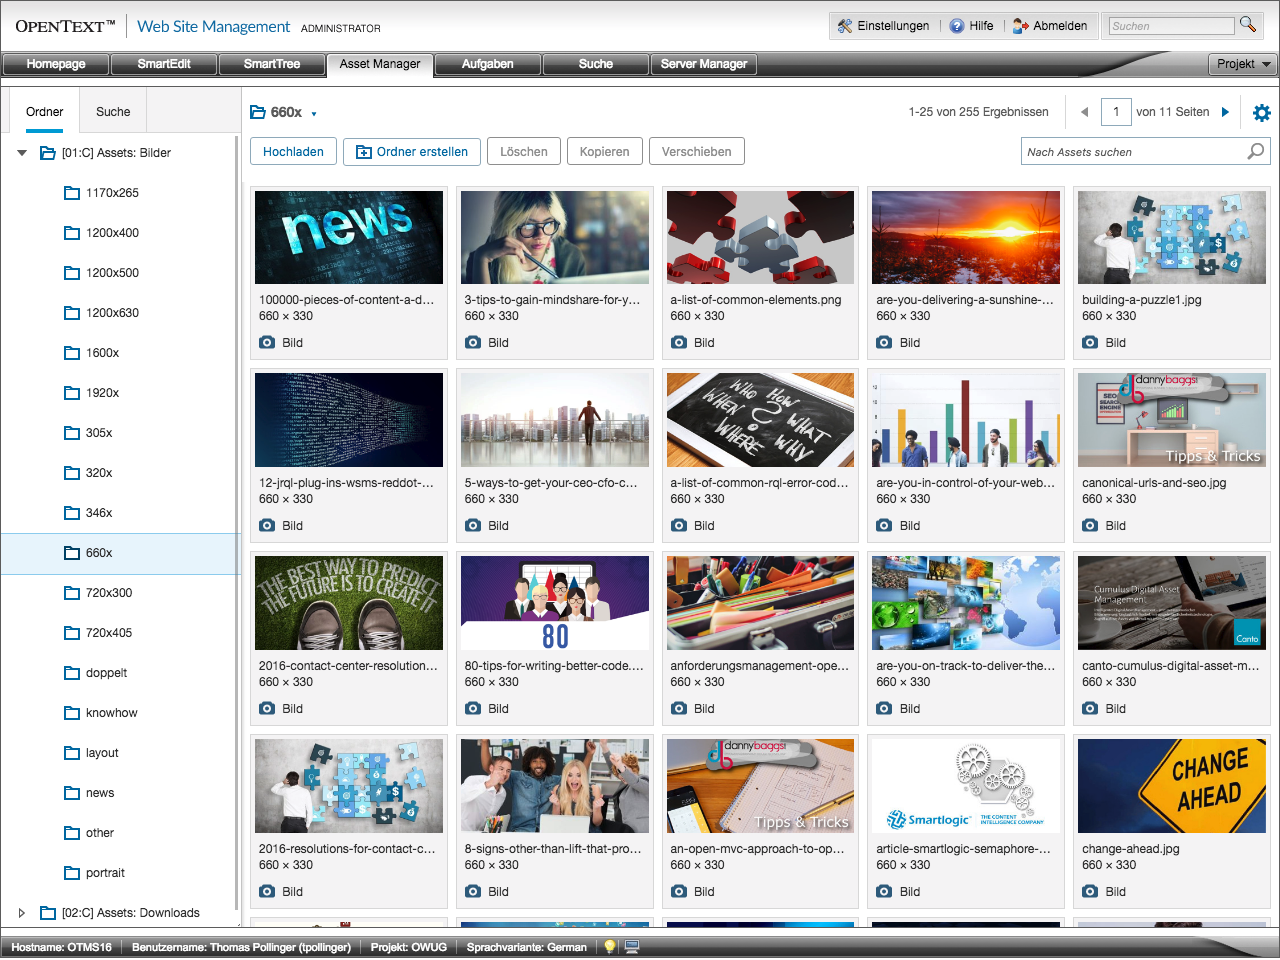The image size is (1280, 960).
Task: Click the Hochladen button
Action: [293, 152]
